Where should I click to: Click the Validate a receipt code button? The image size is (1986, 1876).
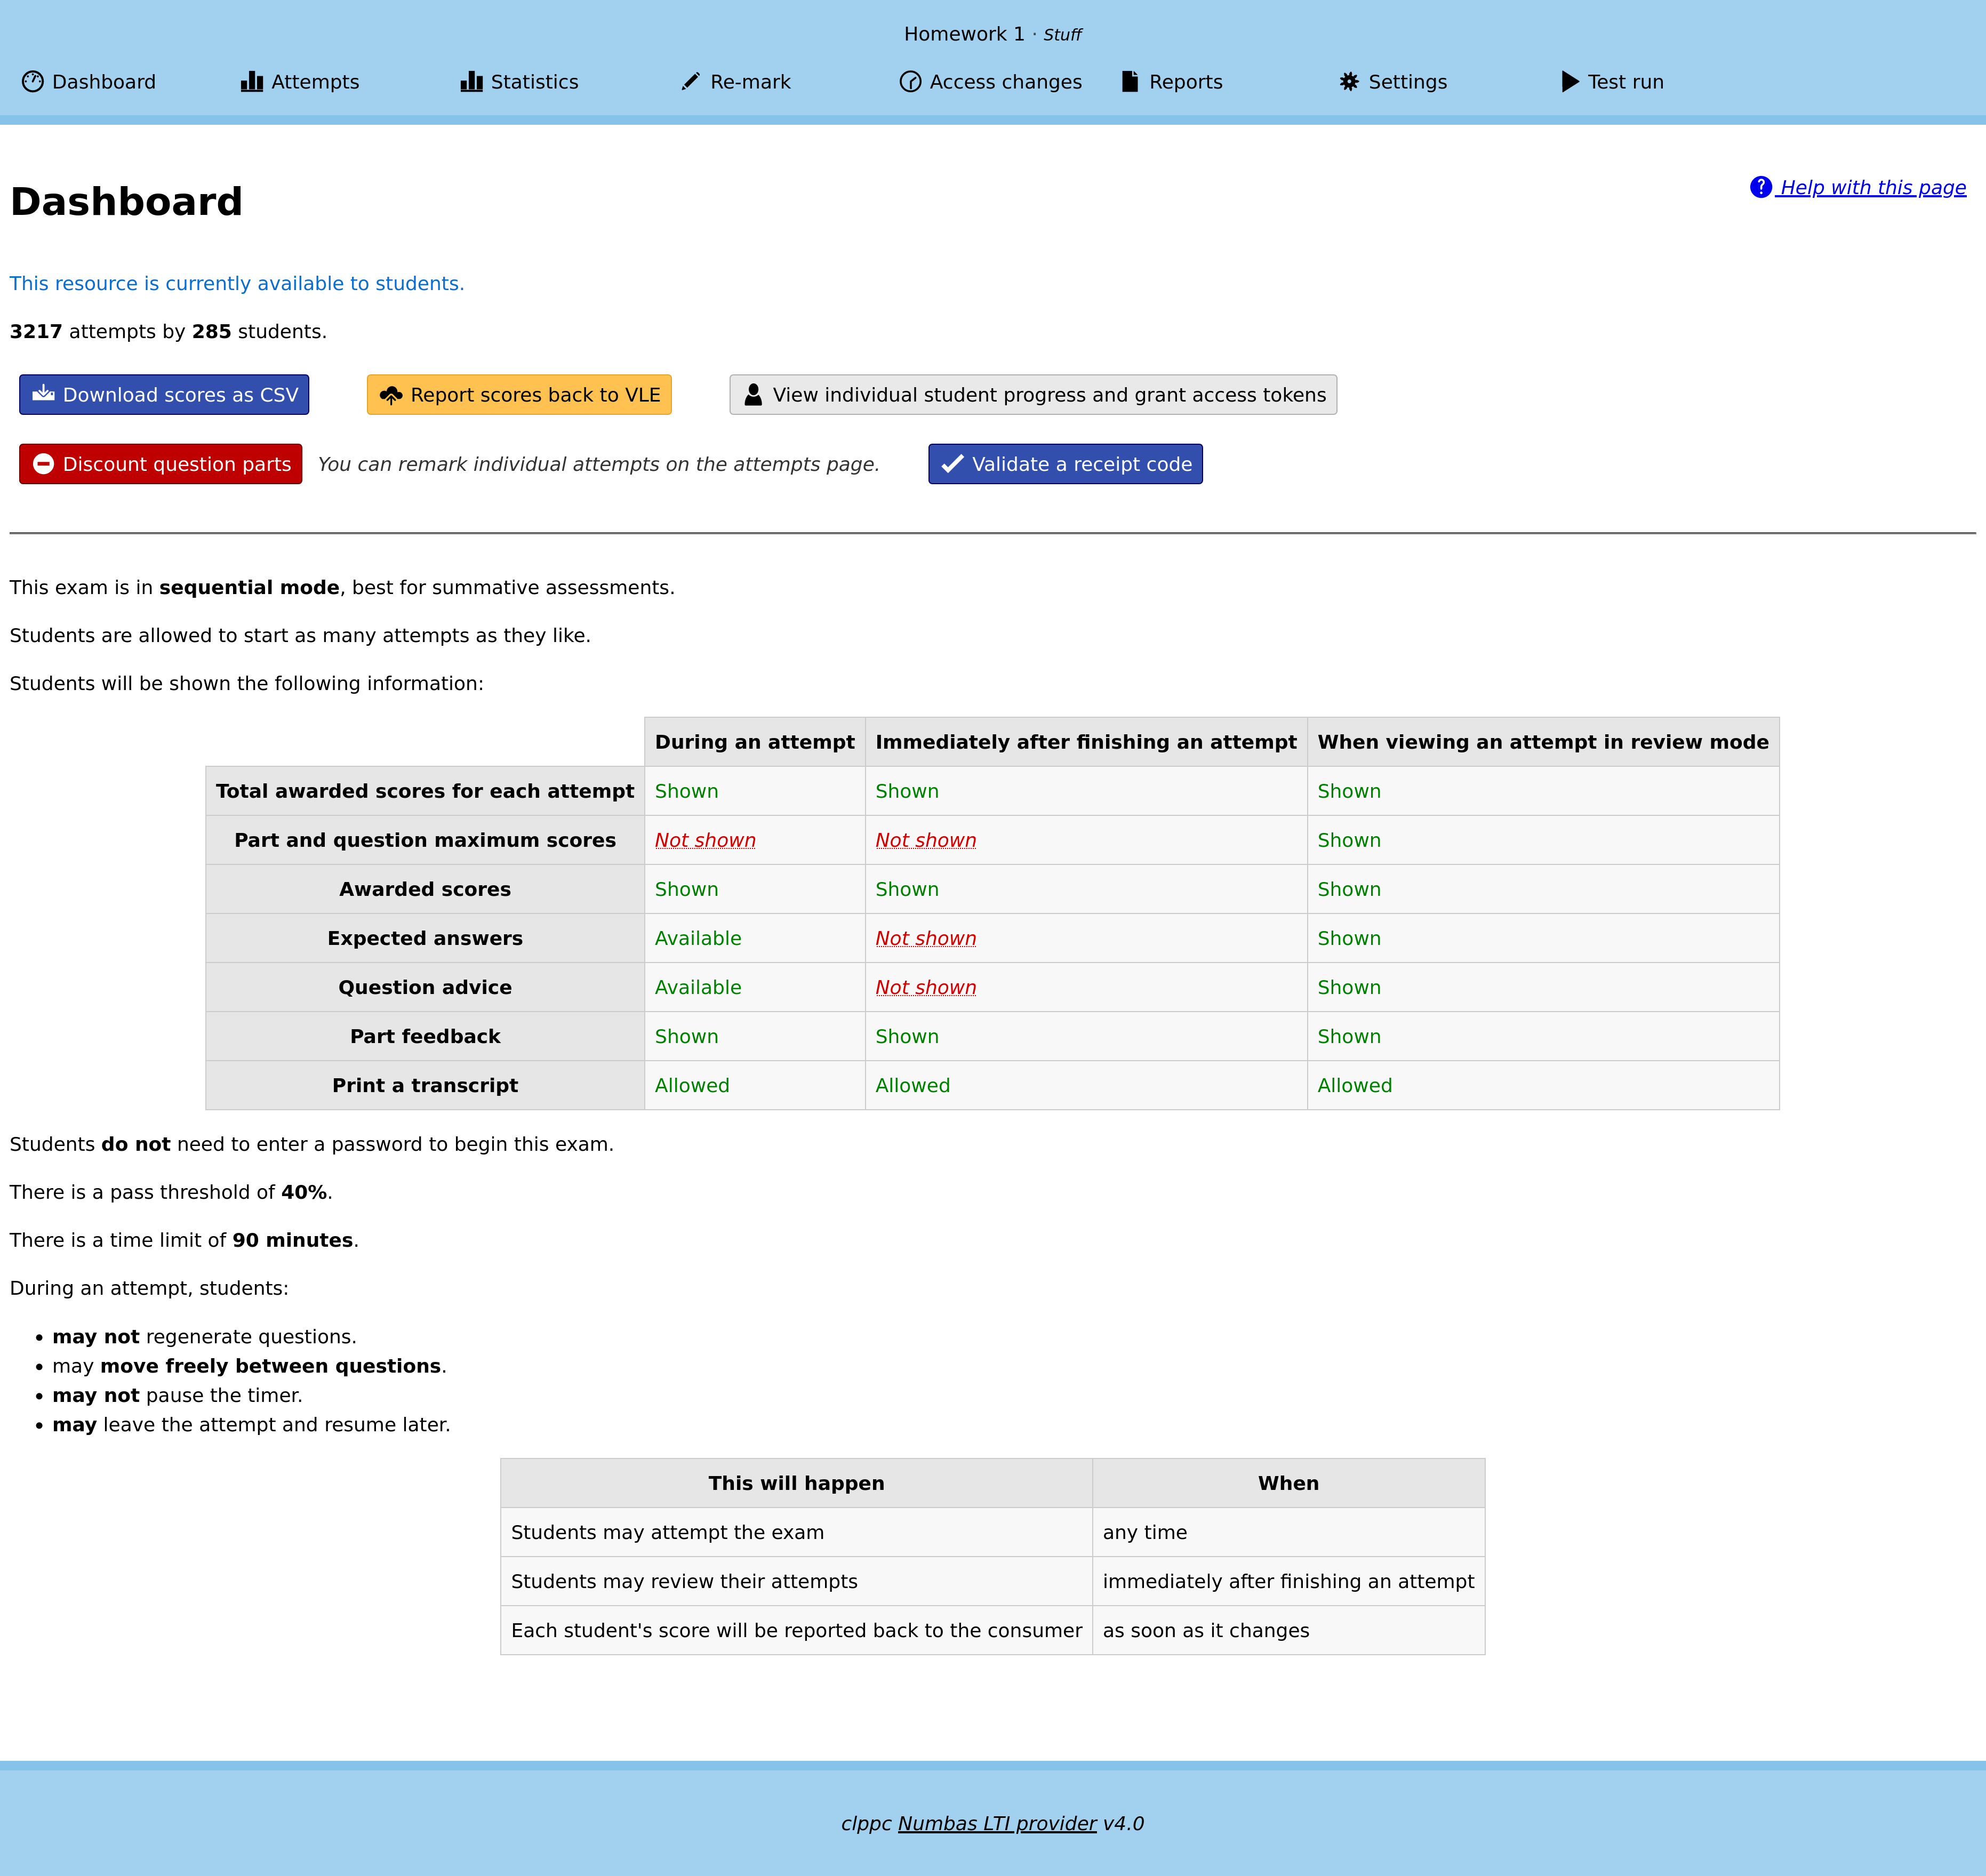click(x=1065, y=463)
